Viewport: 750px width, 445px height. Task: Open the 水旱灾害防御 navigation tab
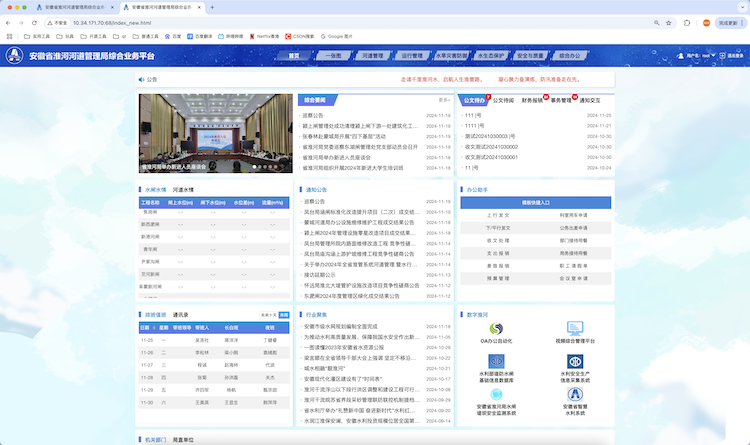[452, 56]
